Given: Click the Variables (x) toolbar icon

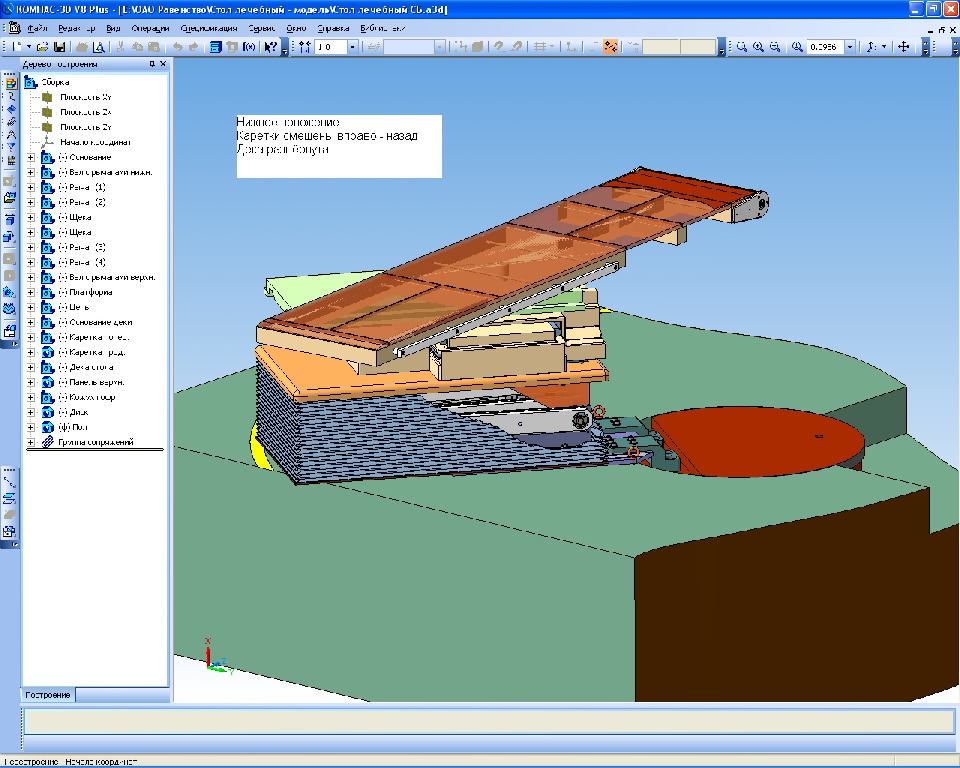Looking at the screenshot, I should coord(247,47).
